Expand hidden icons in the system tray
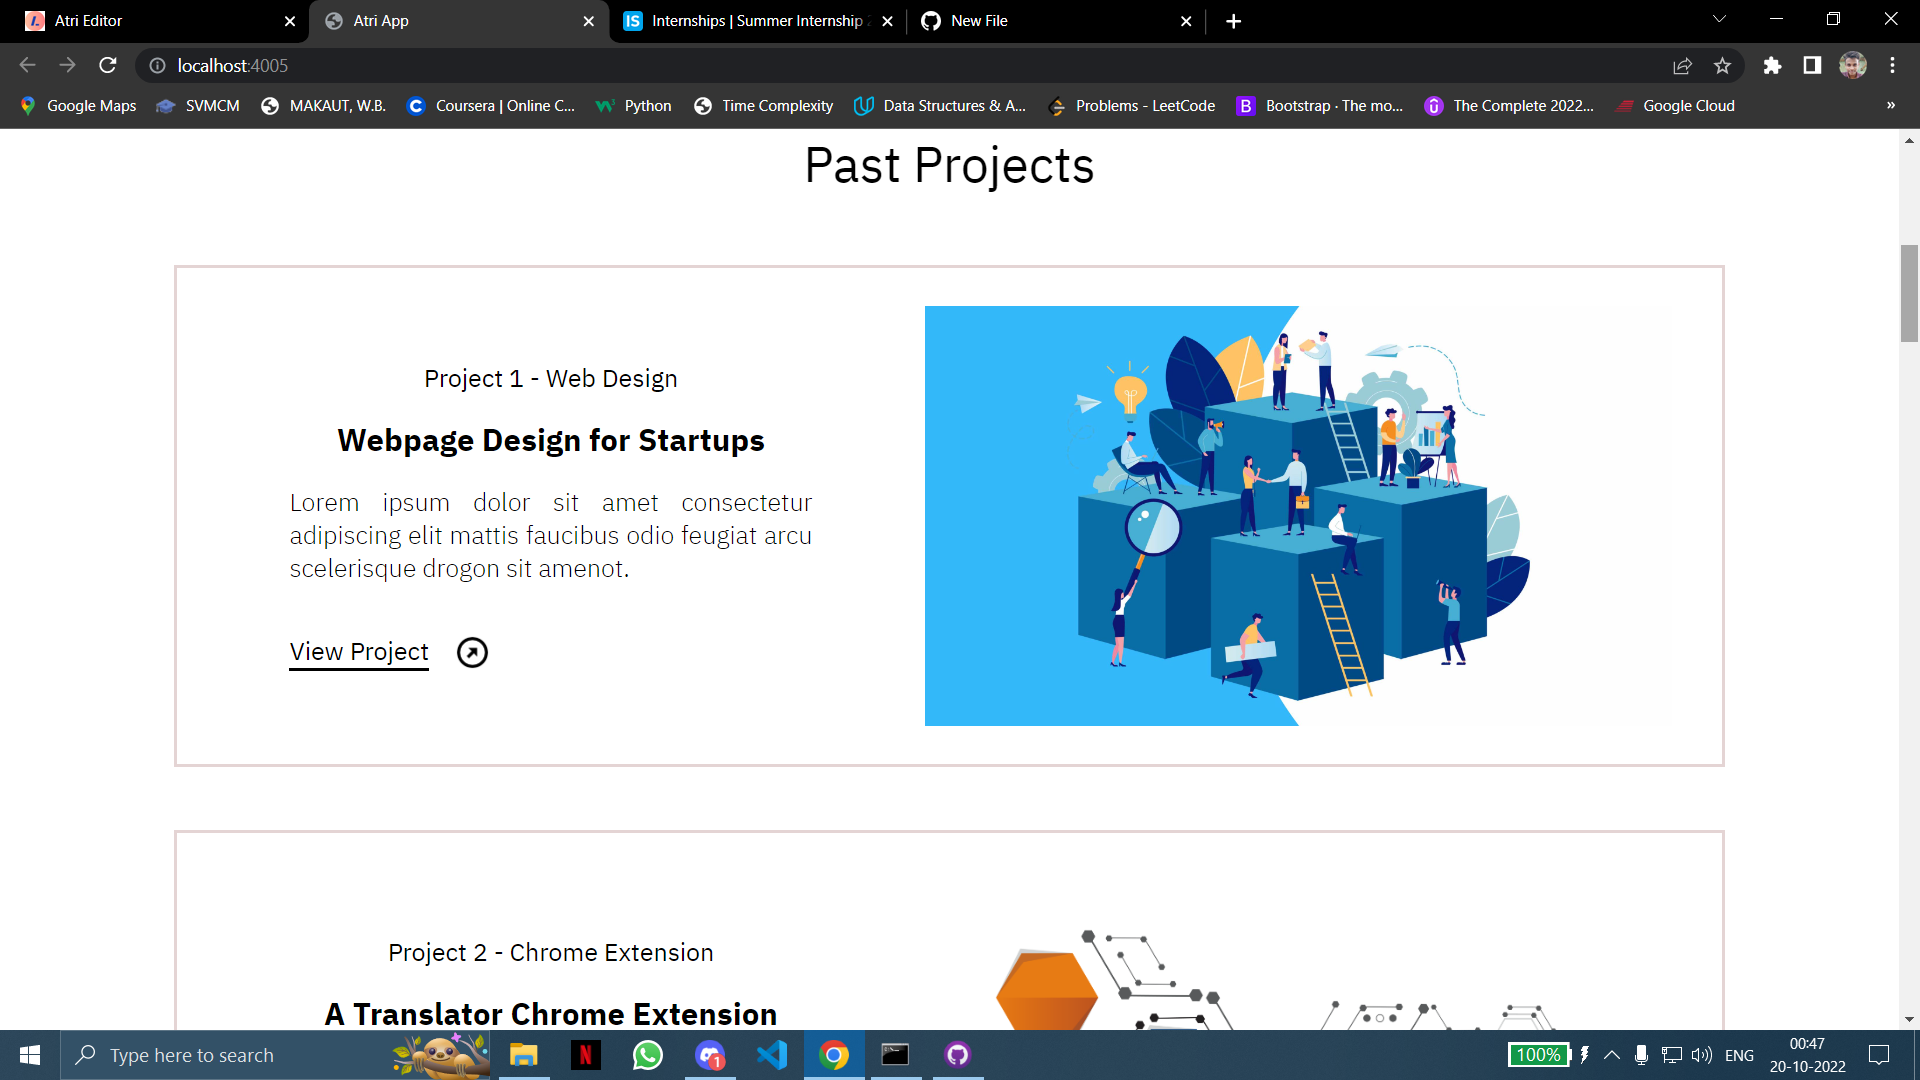Screen dimensions: 1920x1080 [x=1611, y=1055]
